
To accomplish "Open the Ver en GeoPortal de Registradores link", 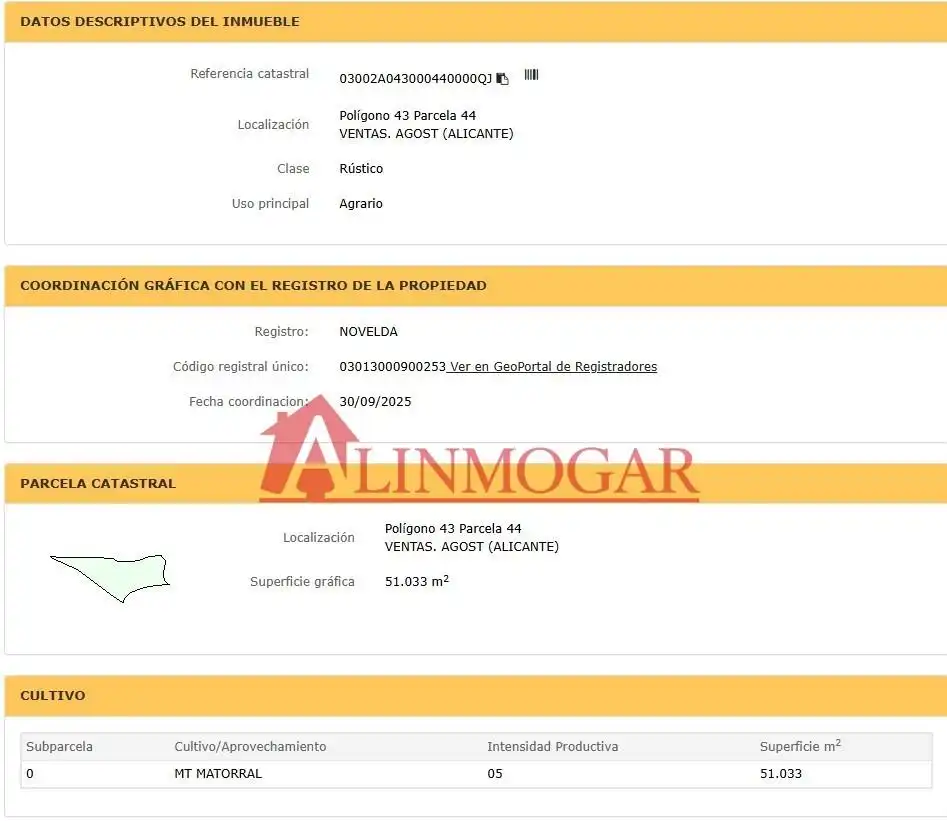I will tap(552, 367).
